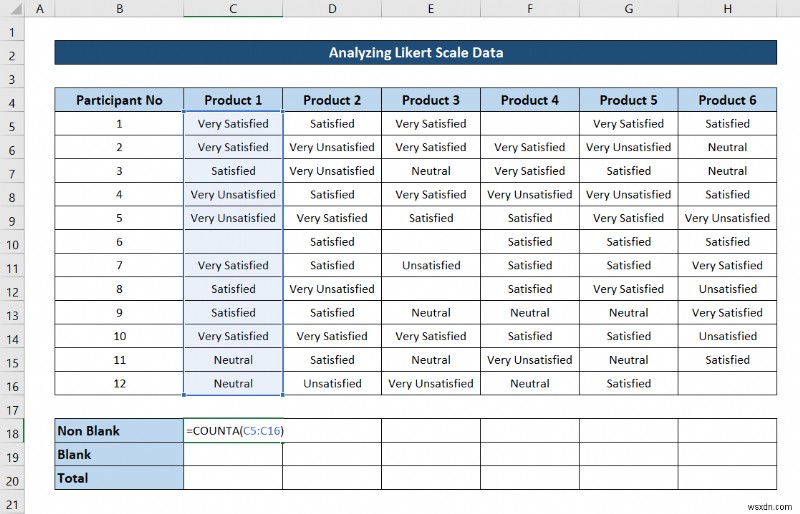Select participant number 1 cell
Screen dimensions: 800x514
119,124
